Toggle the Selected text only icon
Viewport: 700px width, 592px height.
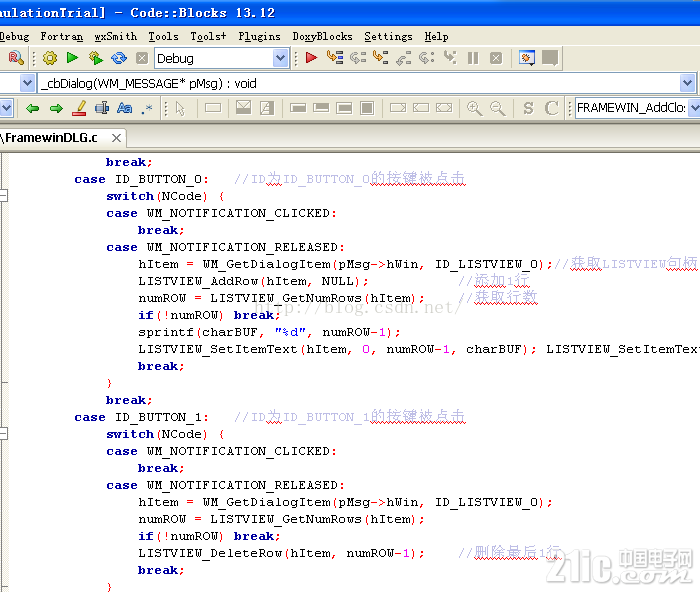click(102, 108)
